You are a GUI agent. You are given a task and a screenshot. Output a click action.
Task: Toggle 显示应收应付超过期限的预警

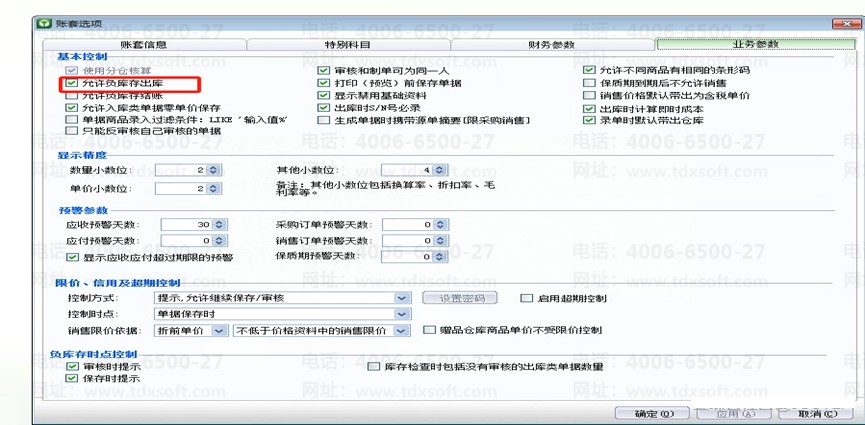(x=72, y=257)
